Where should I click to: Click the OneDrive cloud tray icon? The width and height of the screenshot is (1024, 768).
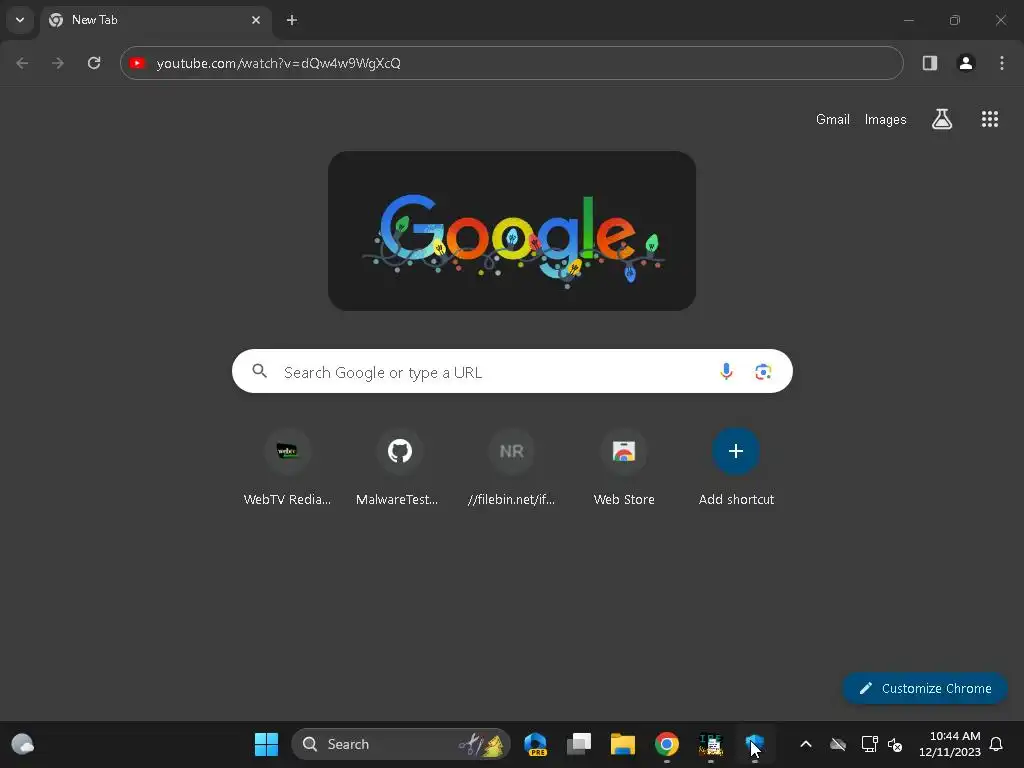click(838, 744)
